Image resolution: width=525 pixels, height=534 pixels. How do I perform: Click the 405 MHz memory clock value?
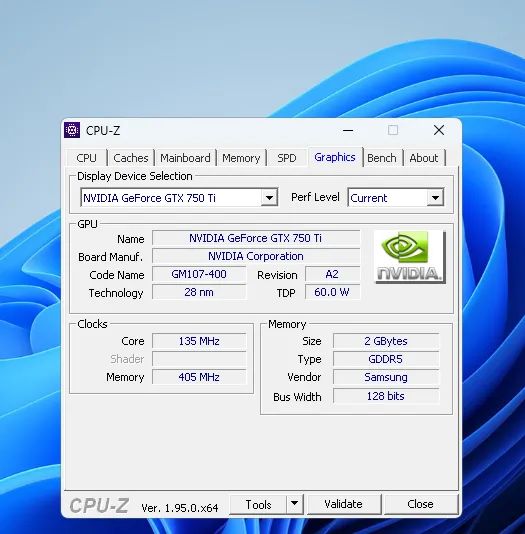pos(199,377)
